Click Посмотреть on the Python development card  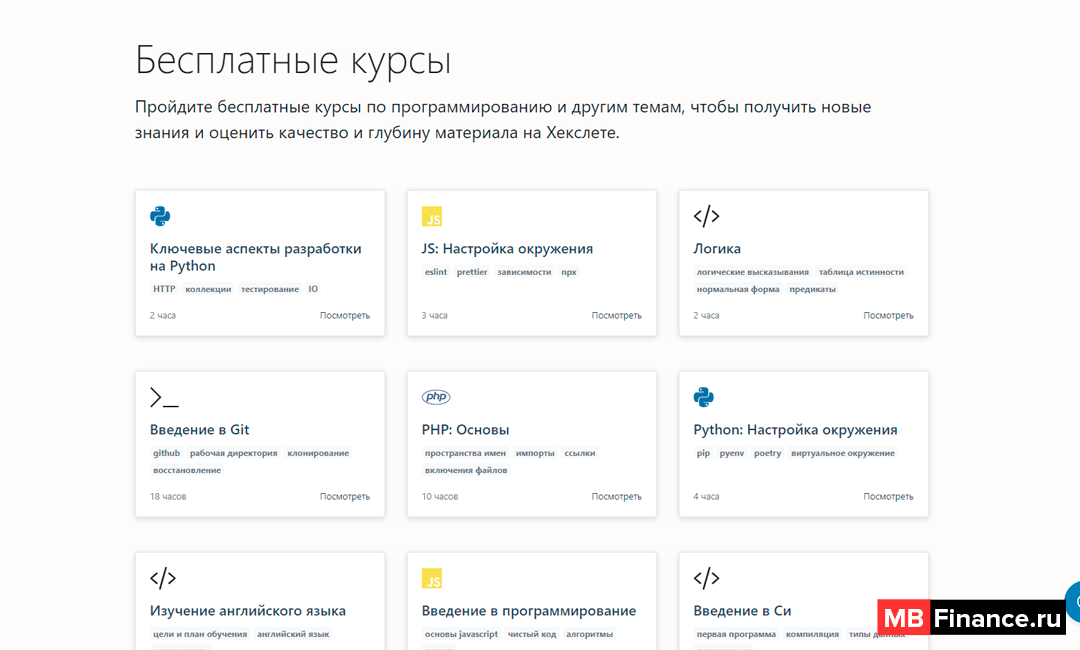[x=345, y=315]
